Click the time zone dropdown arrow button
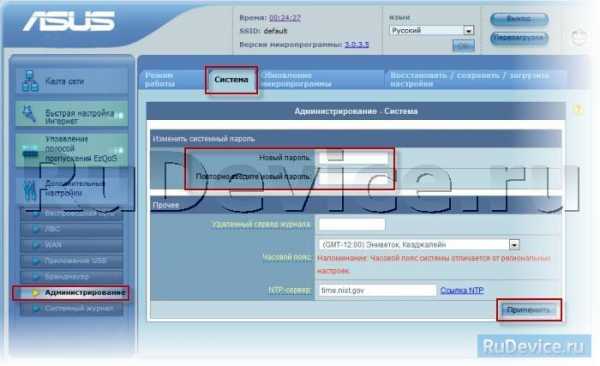The height and width of the screenshot is (366, 600). pyautogui.click(x=514, y=244)
